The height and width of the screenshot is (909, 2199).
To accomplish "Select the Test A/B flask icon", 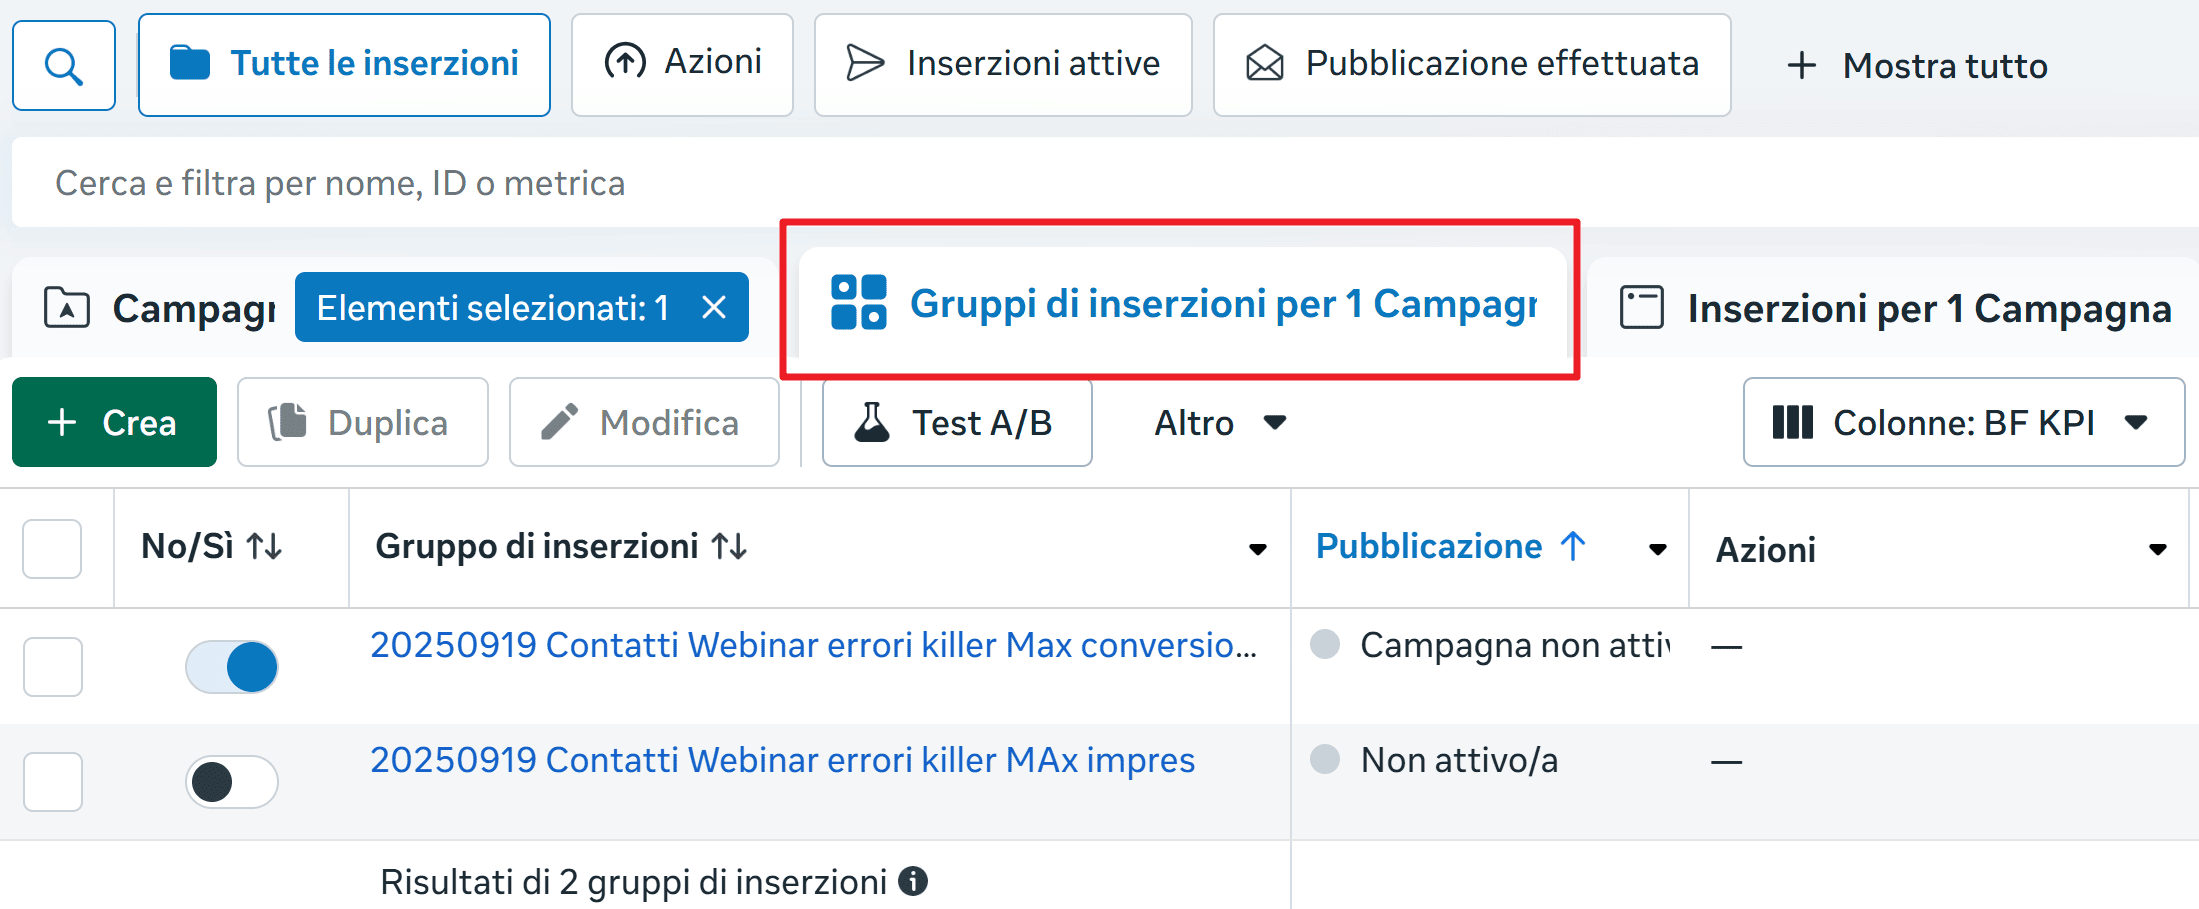I will tap(872, 422).
